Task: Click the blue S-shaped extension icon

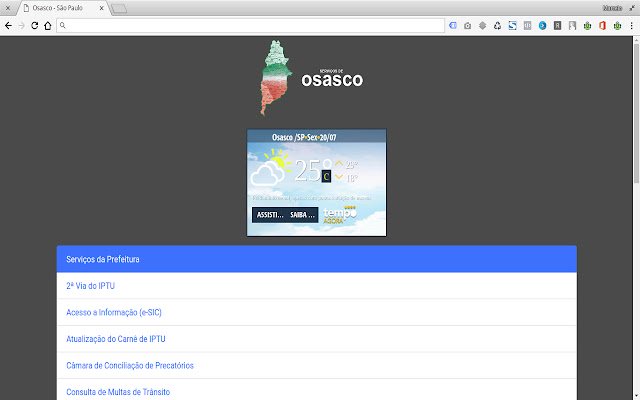Action: (x=512, y=26)
